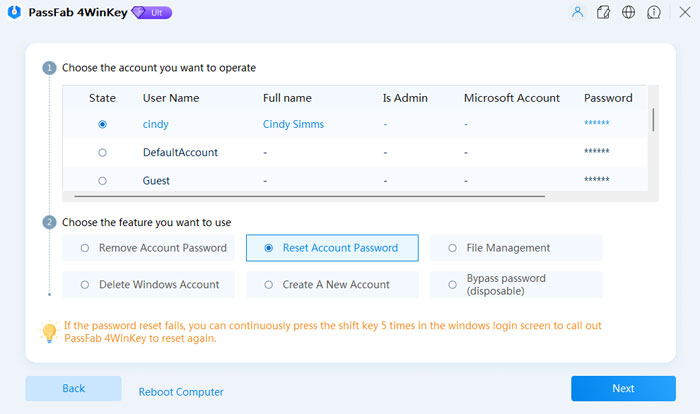
Task: Click the Ult diamond badge
Action: [x=152, y=13]
